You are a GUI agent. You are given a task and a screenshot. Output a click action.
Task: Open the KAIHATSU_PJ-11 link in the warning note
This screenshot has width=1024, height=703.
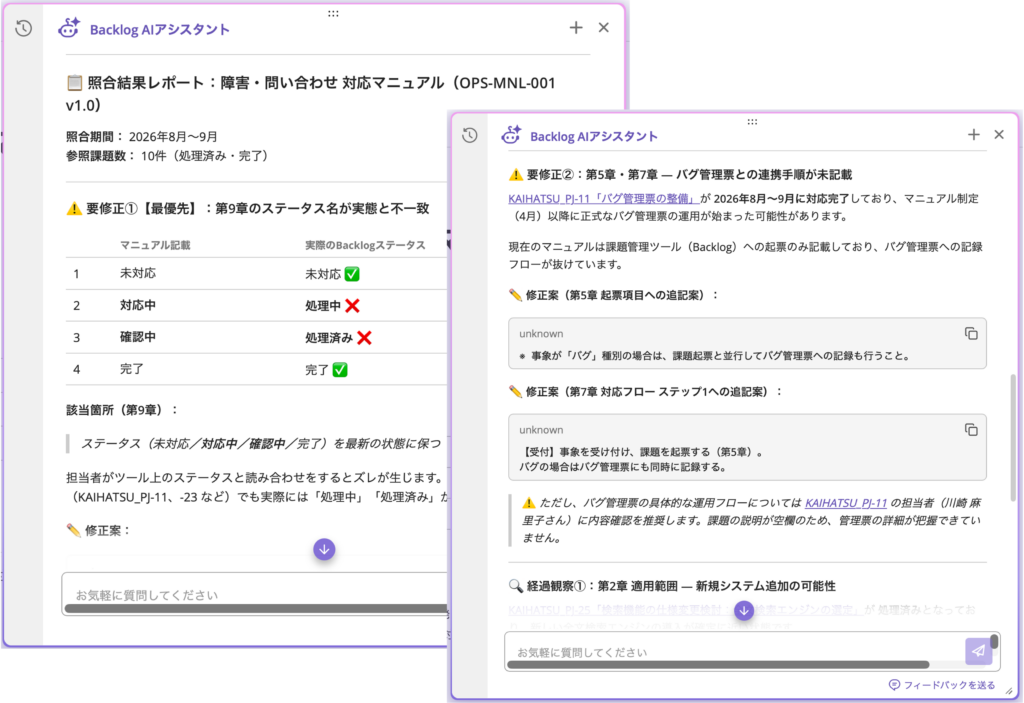[846, 503]
